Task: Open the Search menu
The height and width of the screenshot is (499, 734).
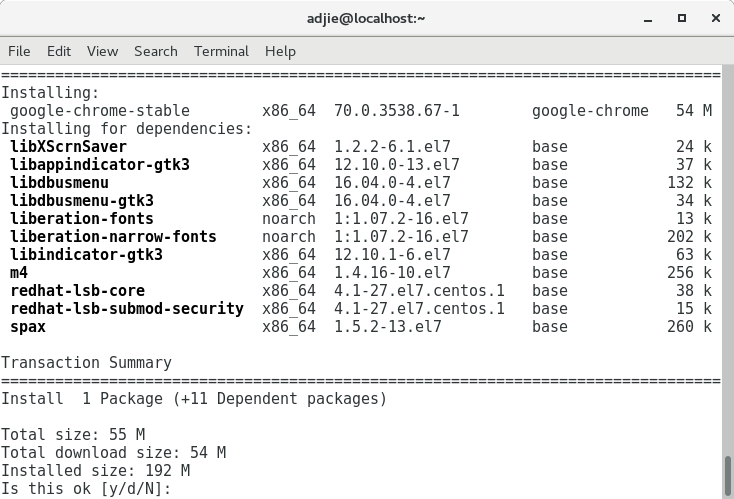Action: [x=155, y=51]
